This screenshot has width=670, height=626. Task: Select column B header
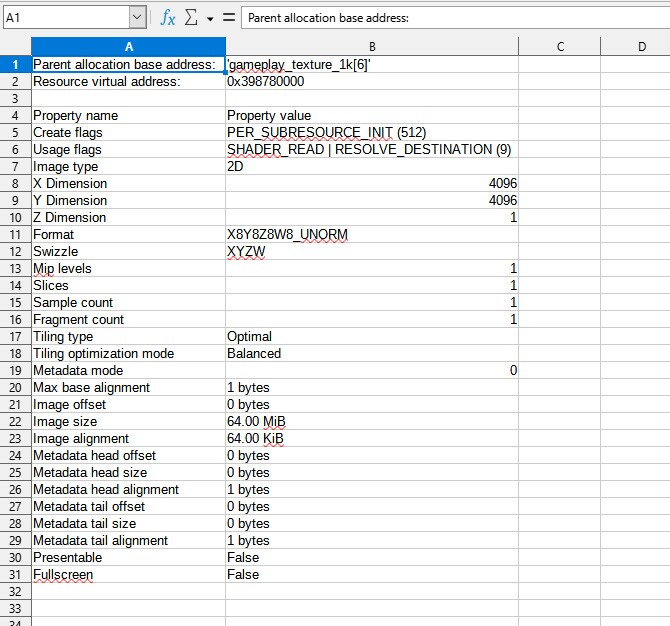(x=372, y=46)
